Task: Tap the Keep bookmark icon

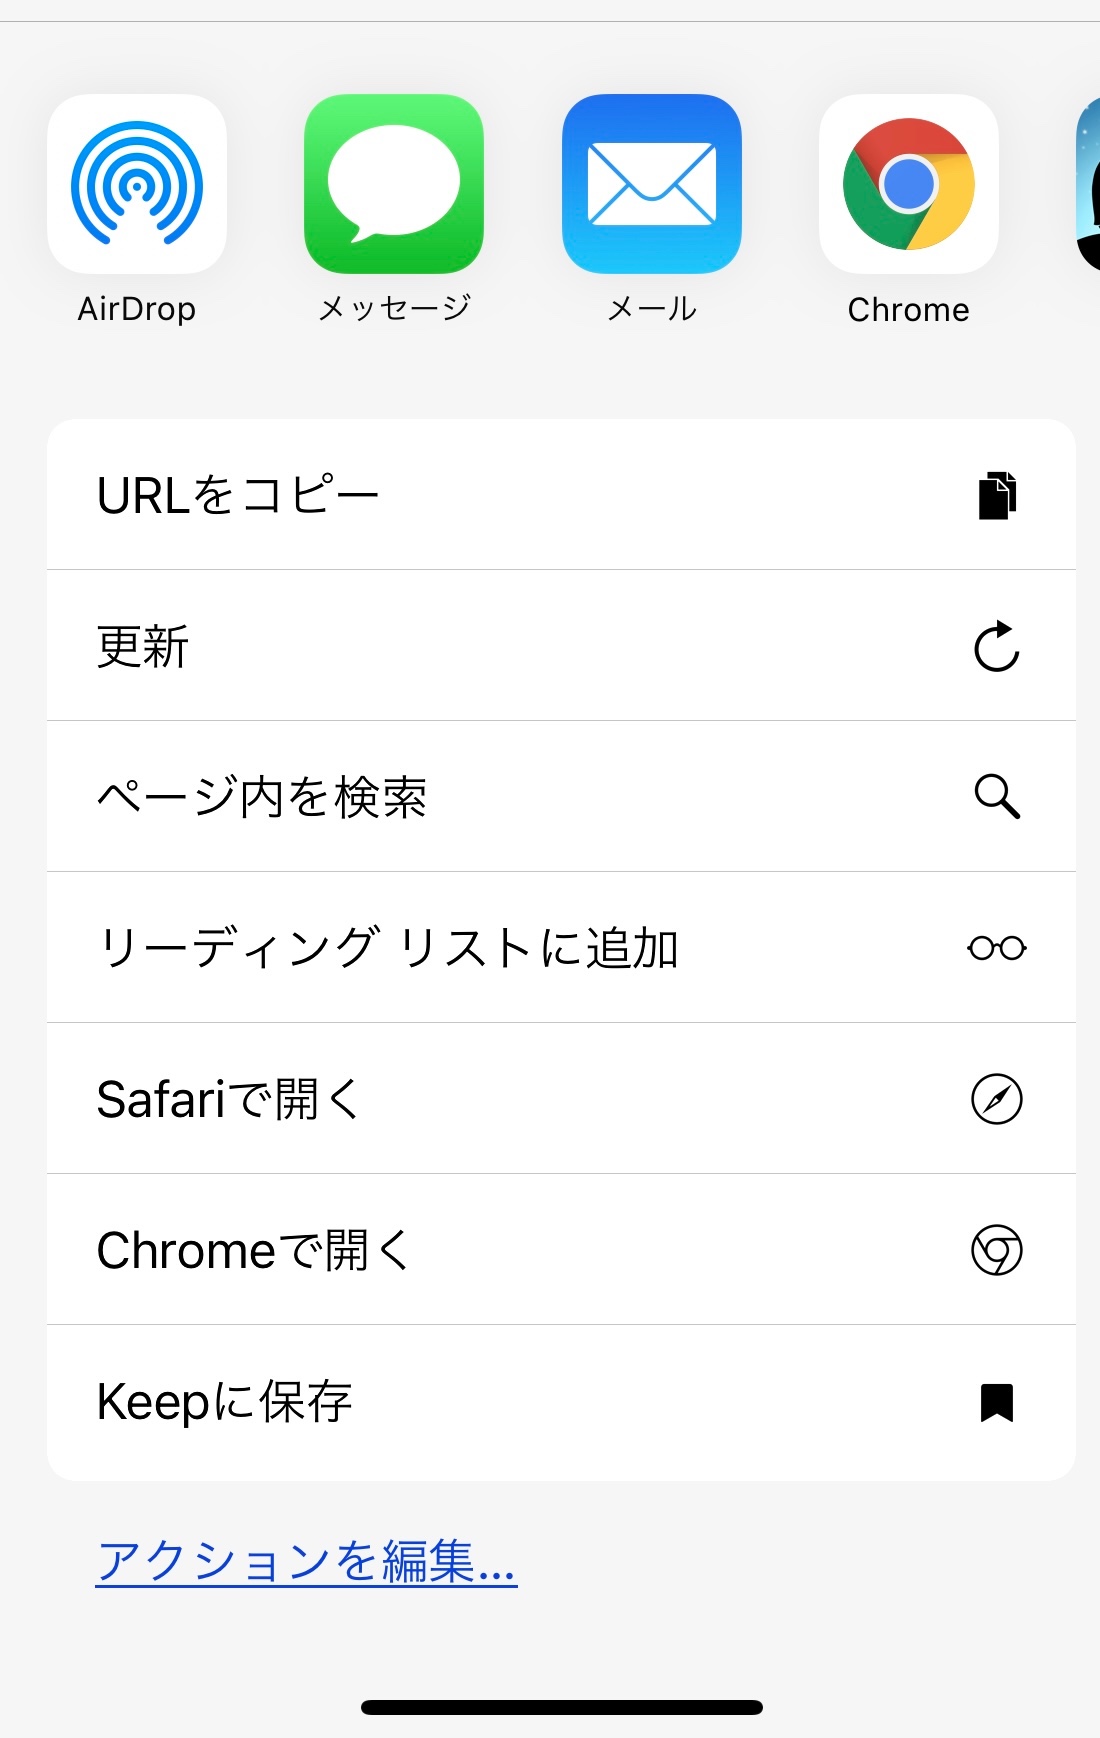Action: [997, 1402]
